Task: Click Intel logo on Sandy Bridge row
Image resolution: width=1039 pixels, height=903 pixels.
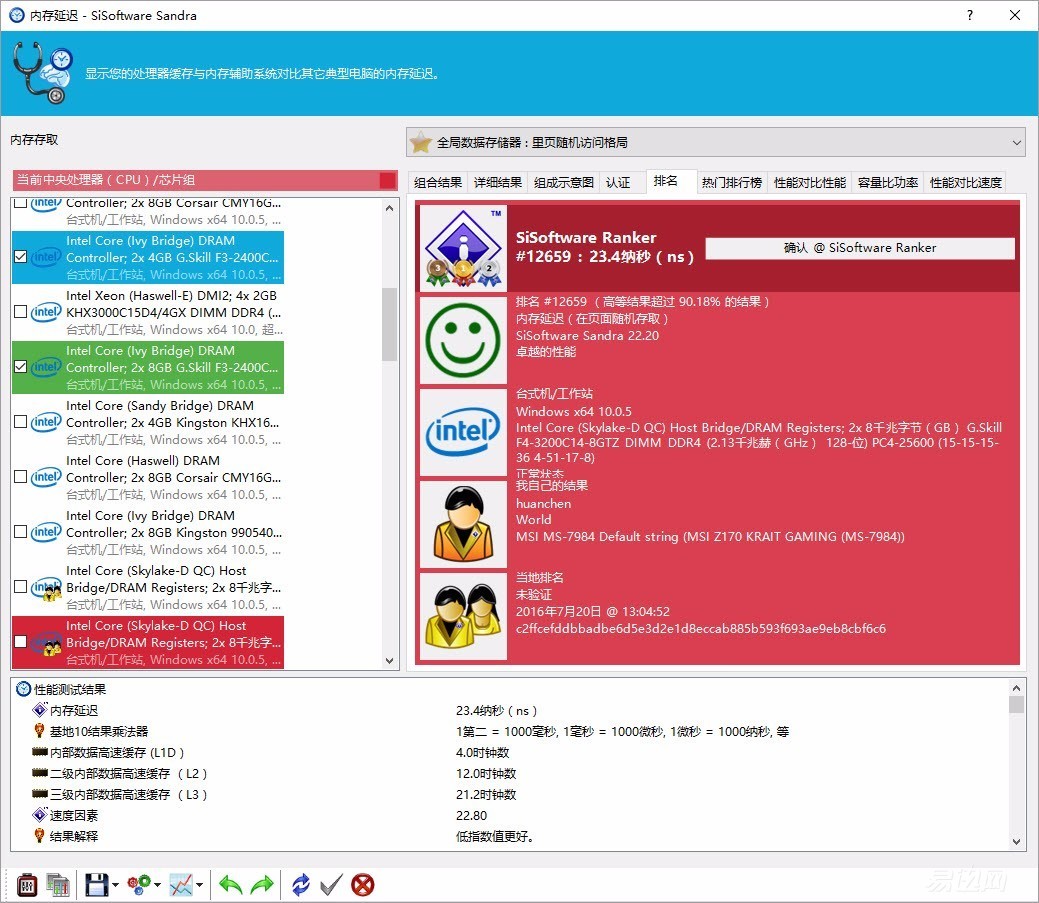Action: 46,422
